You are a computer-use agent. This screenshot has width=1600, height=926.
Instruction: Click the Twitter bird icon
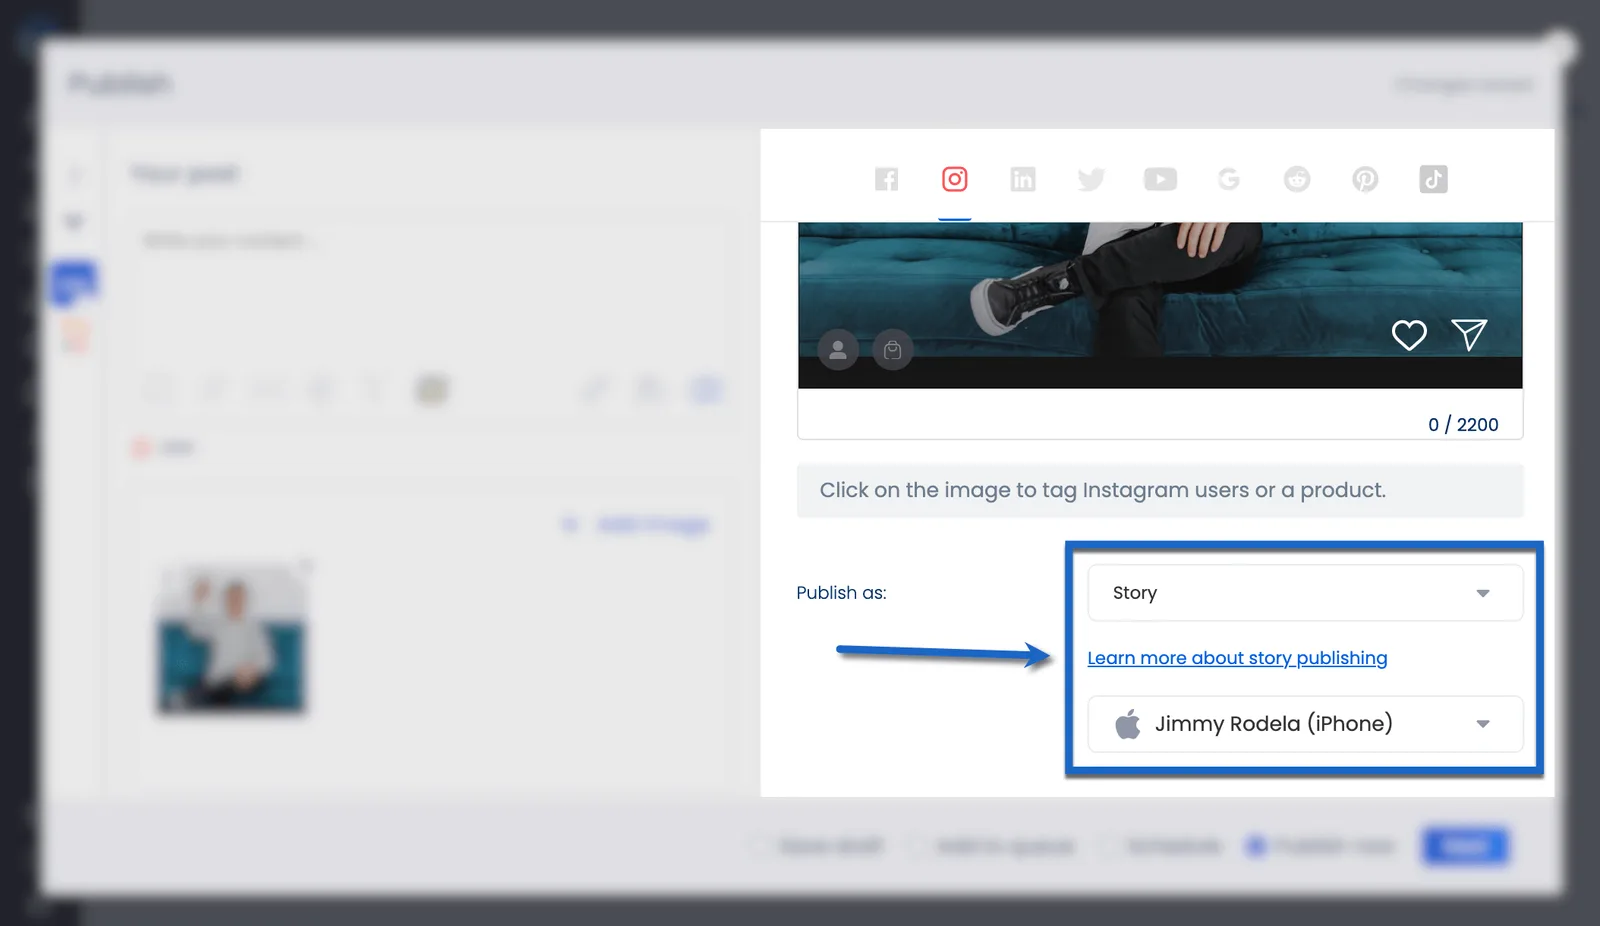click(x=1091, y=179)
